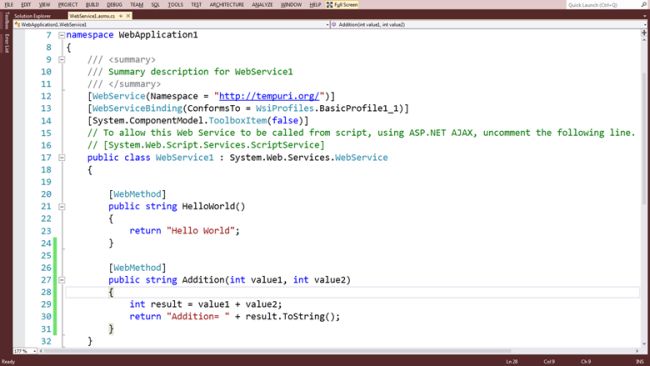Open the ARCHITECTURE menu
Screen dimensions: 650x366
coord(227,5)
